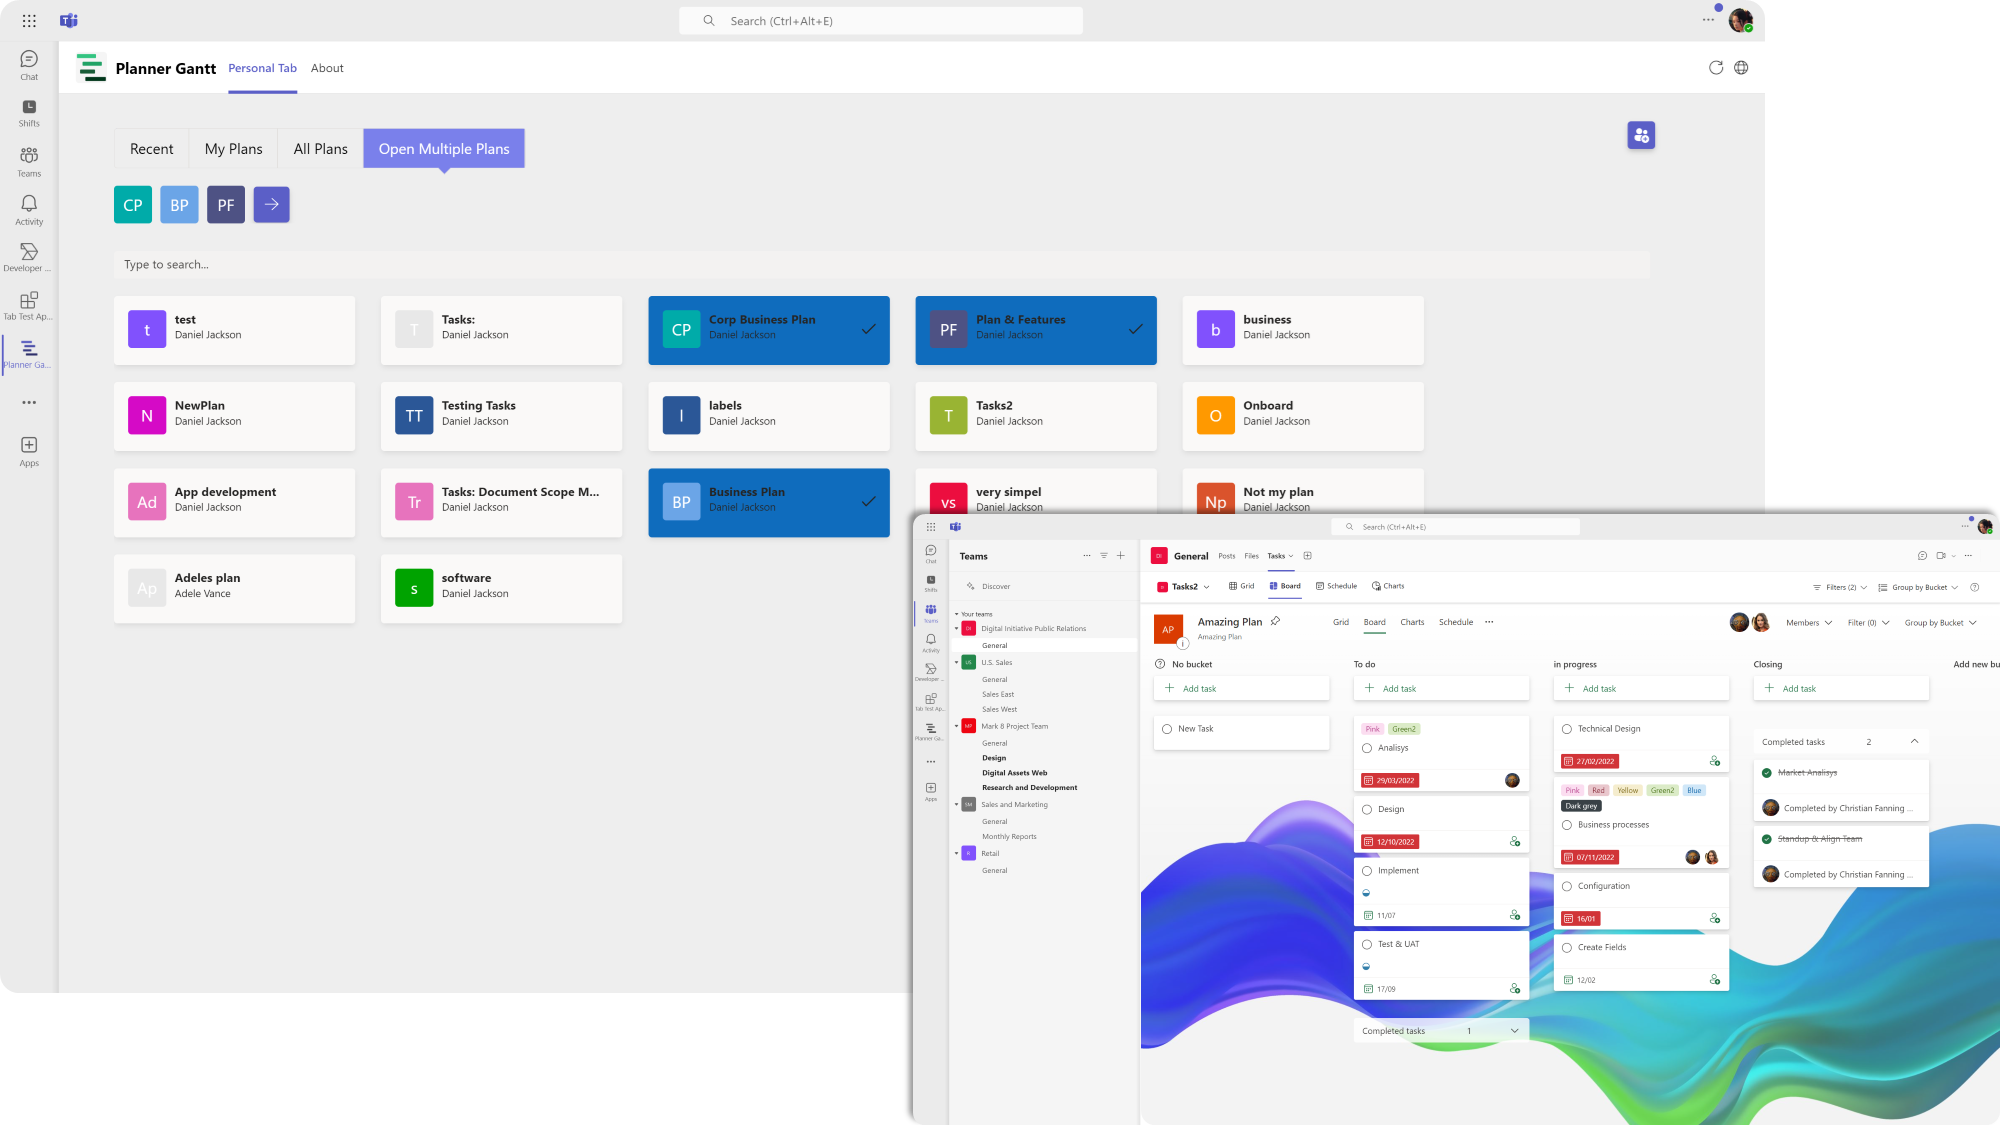Viewport: 2000px width, 1125px height.
Task: Collapse U.S. Sales team tree
Action: [x=957, y=663]
